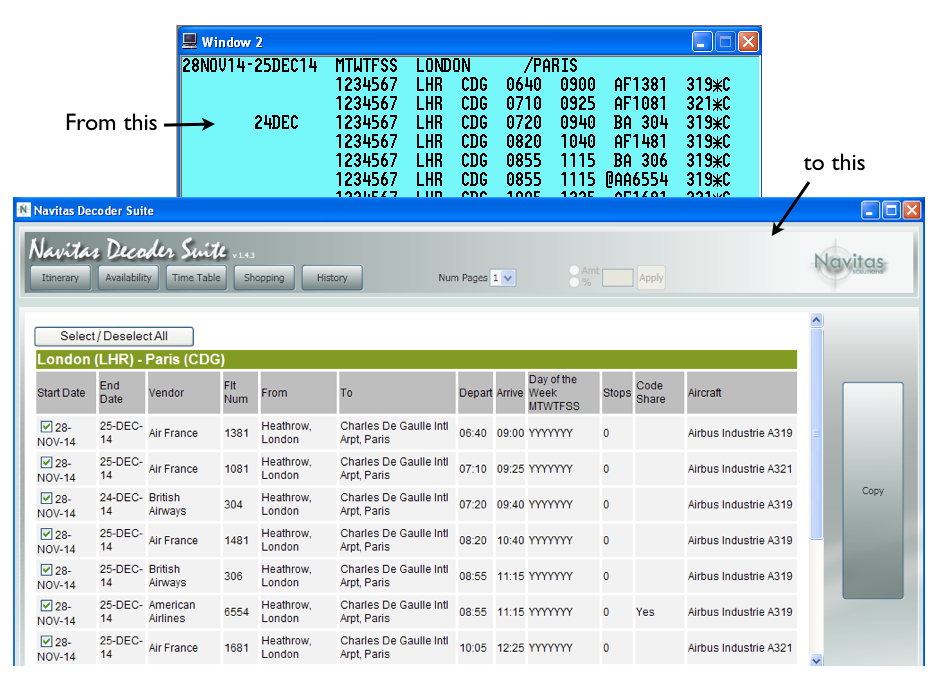This screenshot has height=680, width=940.
Task: Toggle checkbox for British Airways flight 304
Action: [46, 498]
